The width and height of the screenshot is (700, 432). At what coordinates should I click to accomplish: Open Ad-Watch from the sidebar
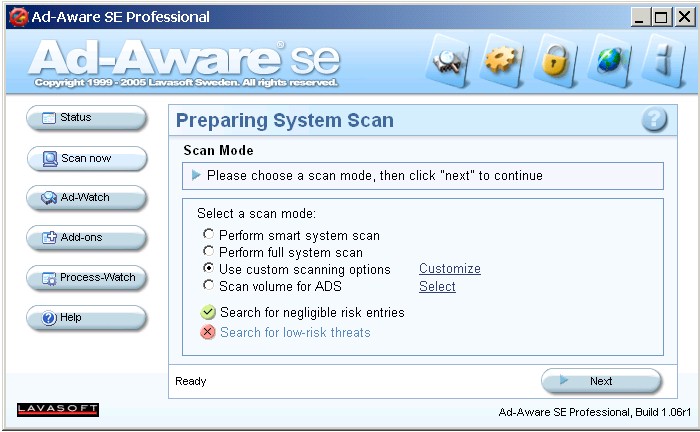click(87, 198)
